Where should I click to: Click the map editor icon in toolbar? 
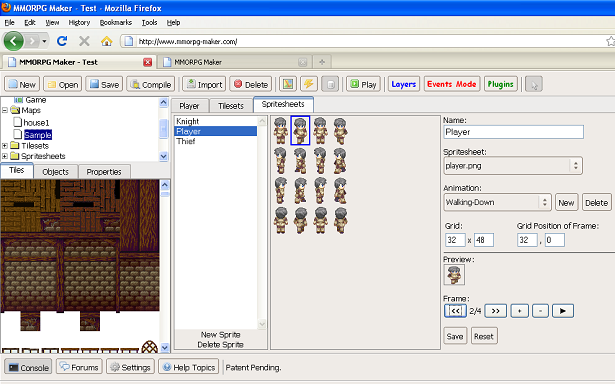coord(288,84)
